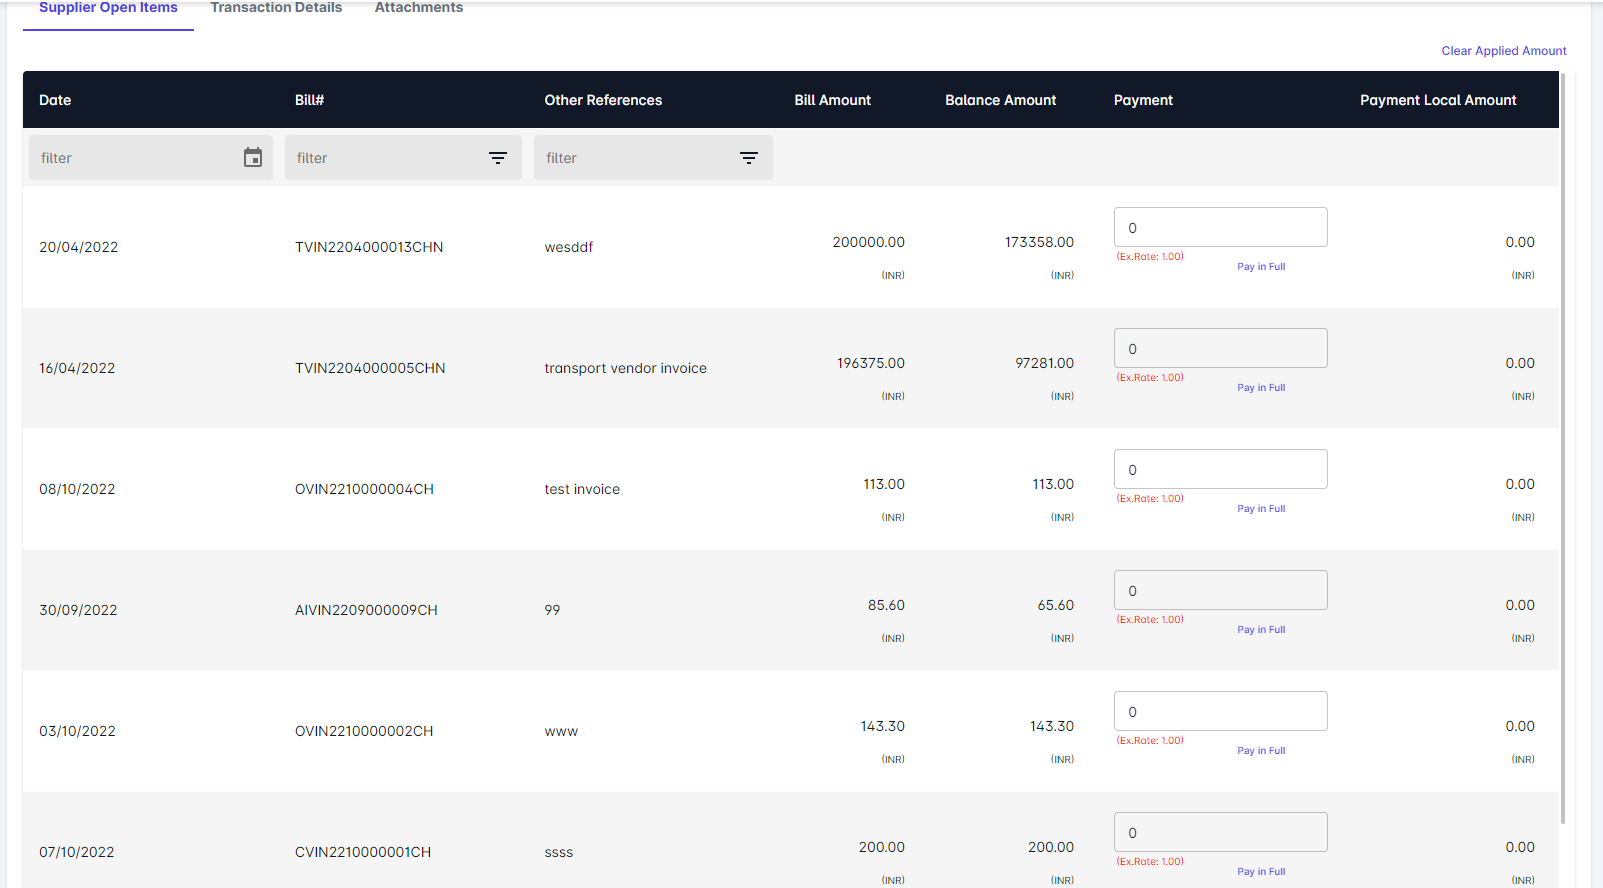
Task: Click Payment field for TVIN2204000005CHN
Action: (x=1220, y=348)
